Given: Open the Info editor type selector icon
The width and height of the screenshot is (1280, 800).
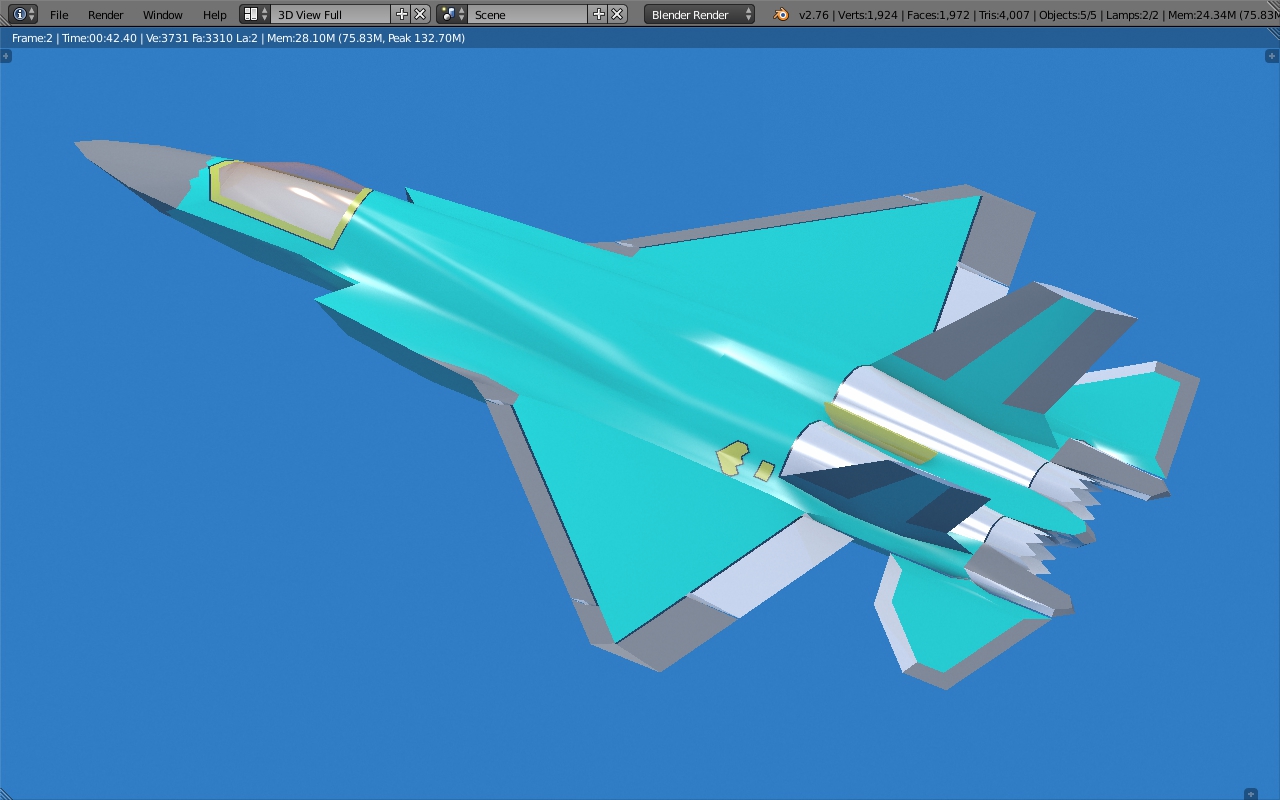Looking at the screenshot, I should (x=23, y=14).
